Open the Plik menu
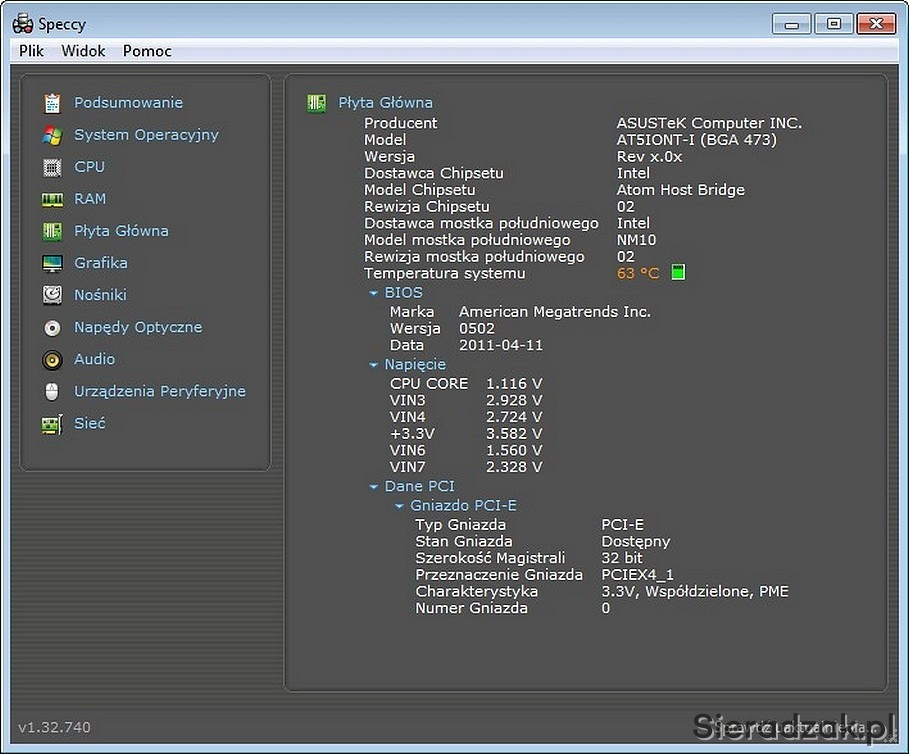 point(31,51)
